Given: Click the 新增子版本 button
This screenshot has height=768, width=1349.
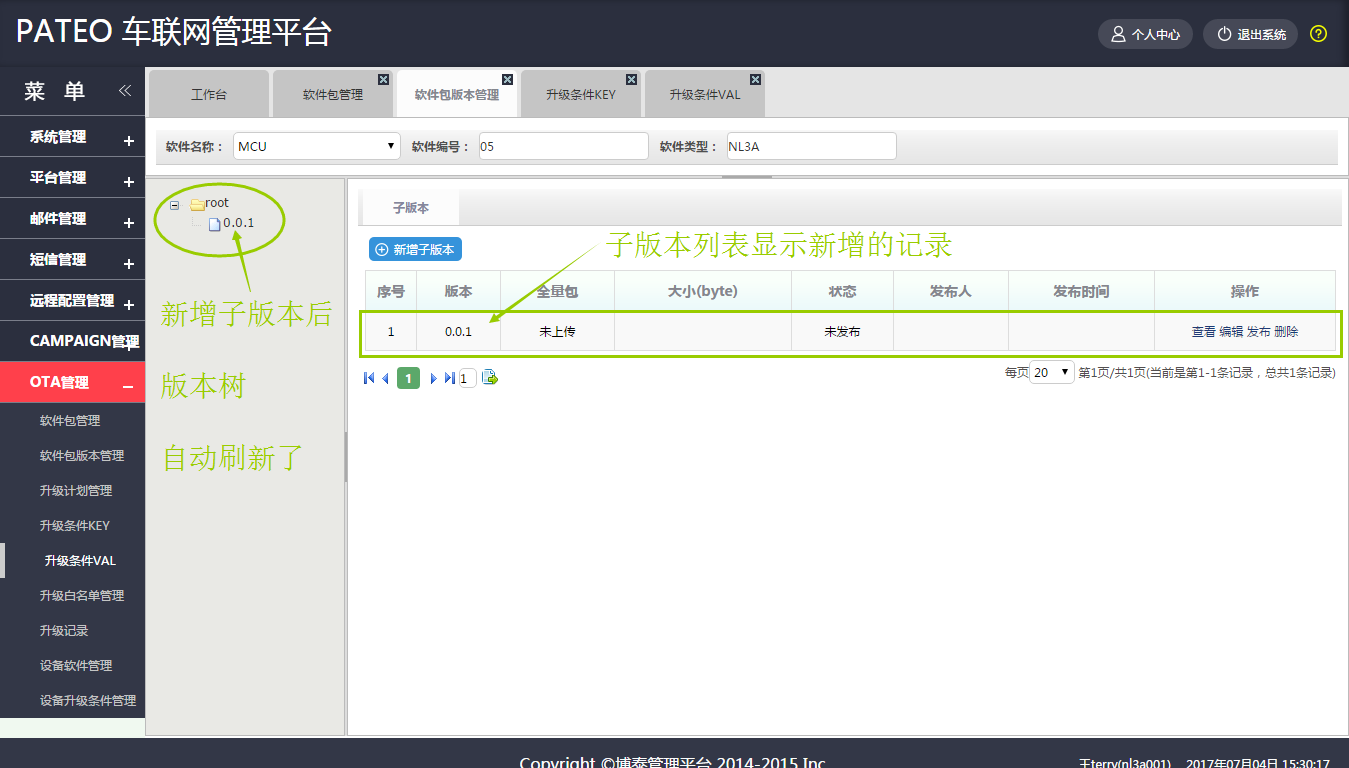Looking at the screenshot, I should pos(415,250).
